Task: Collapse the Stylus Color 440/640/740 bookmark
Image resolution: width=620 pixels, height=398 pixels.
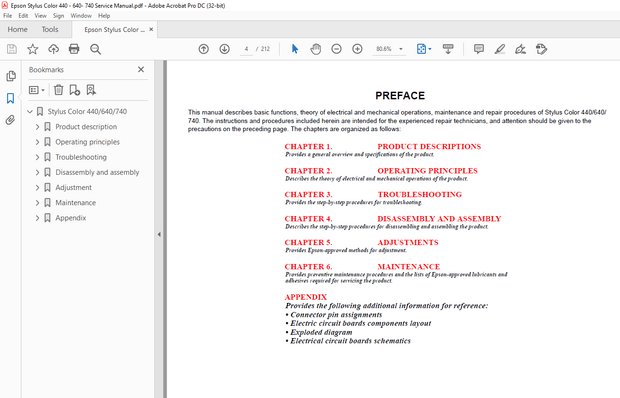Action: [x=30, y=112]
